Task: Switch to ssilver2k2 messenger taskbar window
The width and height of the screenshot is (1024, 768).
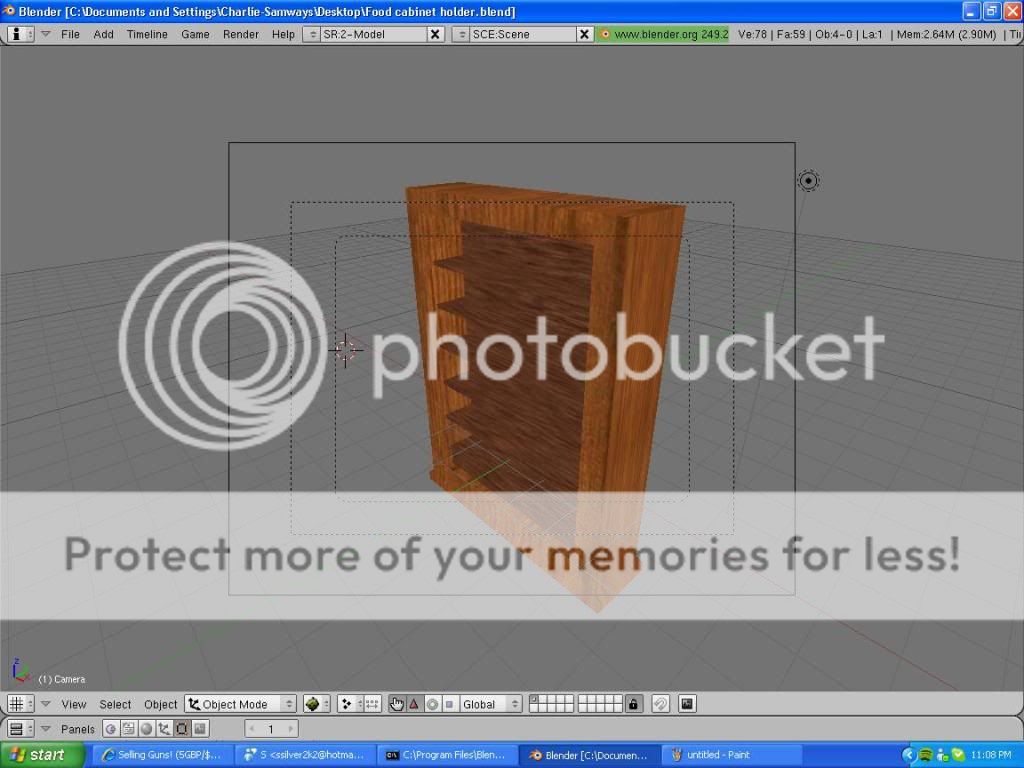Action: coord(304,755)
